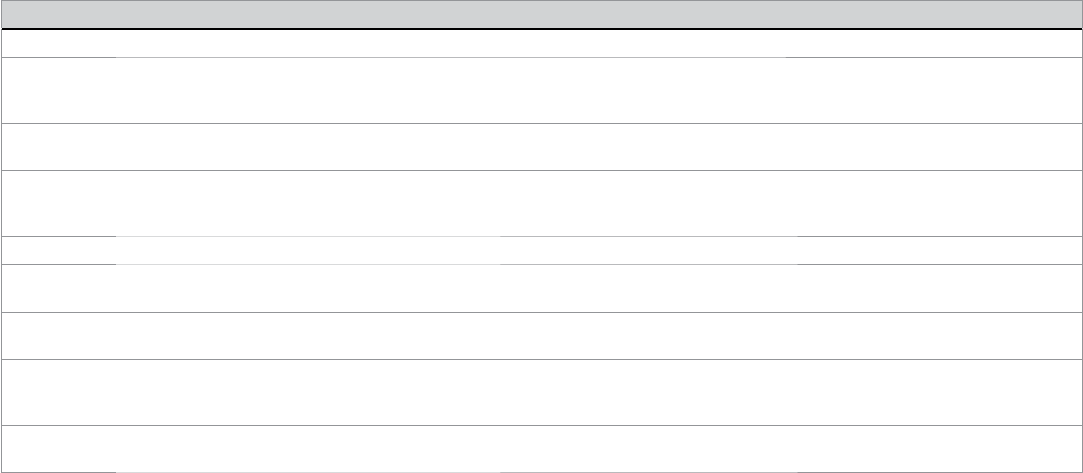Click the divider between sixth and seventh rows

[x=541, y=312]
